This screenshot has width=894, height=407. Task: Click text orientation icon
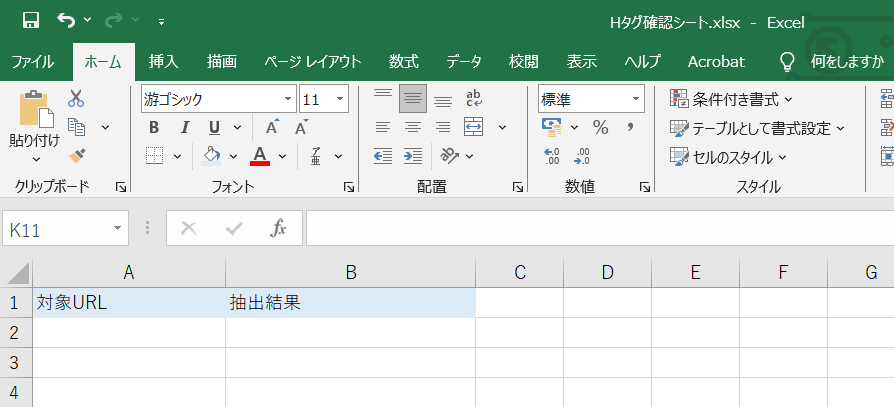pyautogui.click(x=450, y=156)
